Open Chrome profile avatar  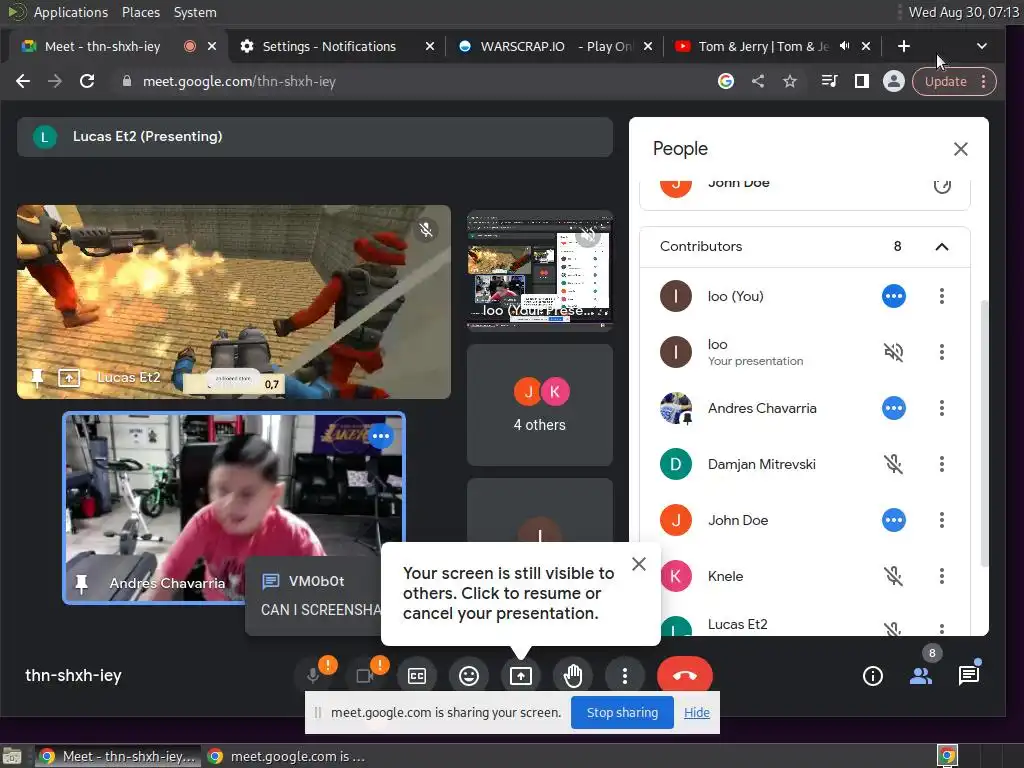coord(893,81)
